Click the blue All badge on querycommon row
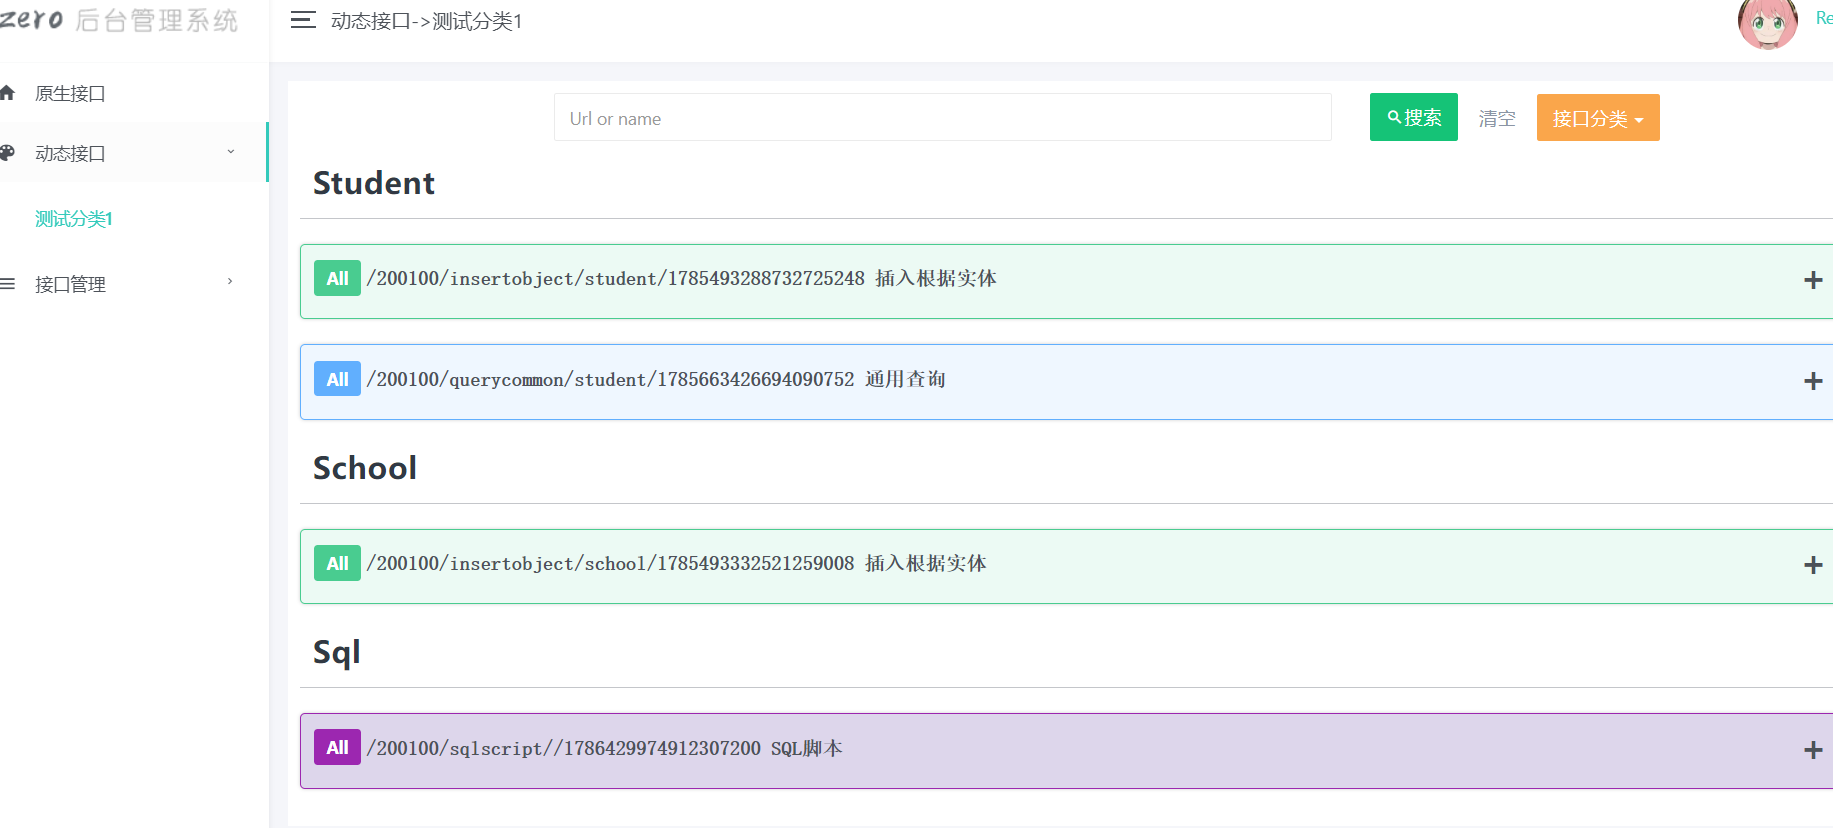1833x828 pixels. [x=337, y=379]
